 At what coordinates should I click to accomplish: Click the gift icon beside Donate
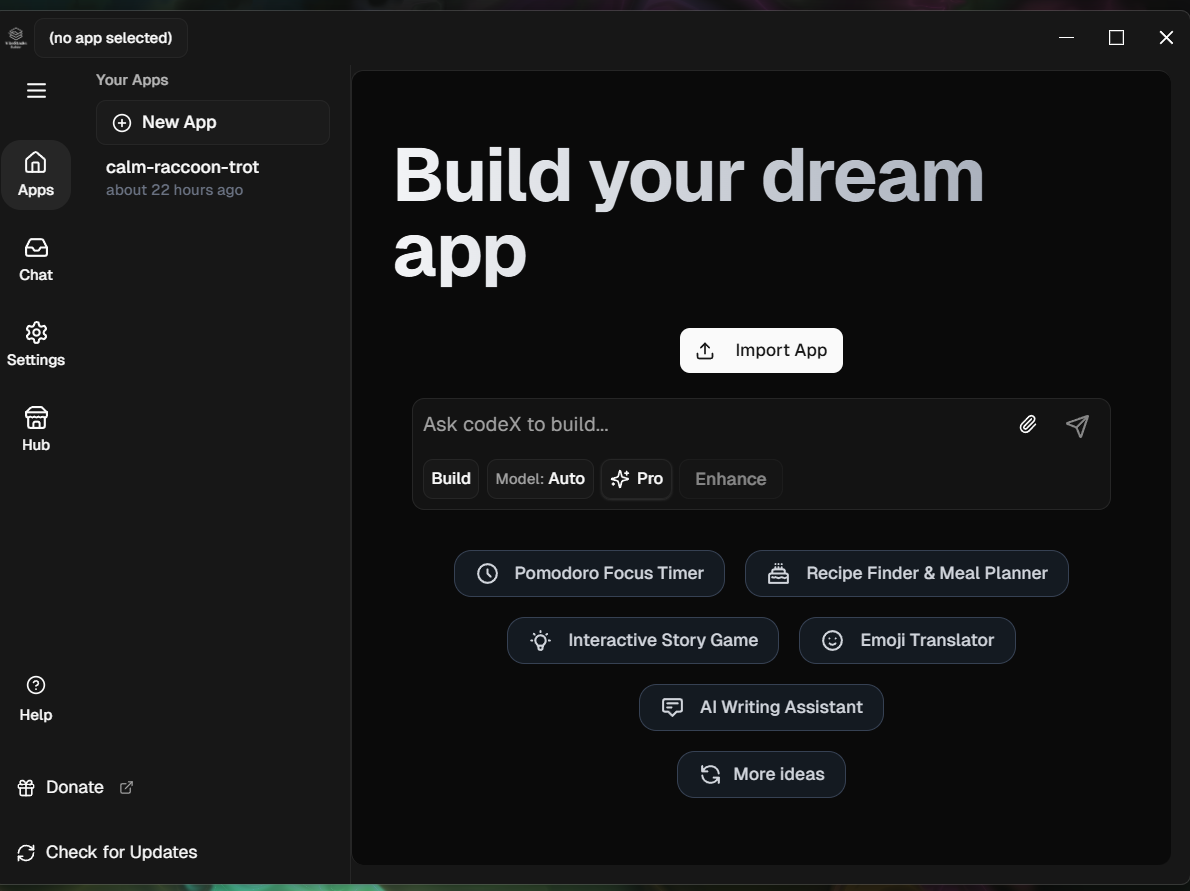coord(26,788)
